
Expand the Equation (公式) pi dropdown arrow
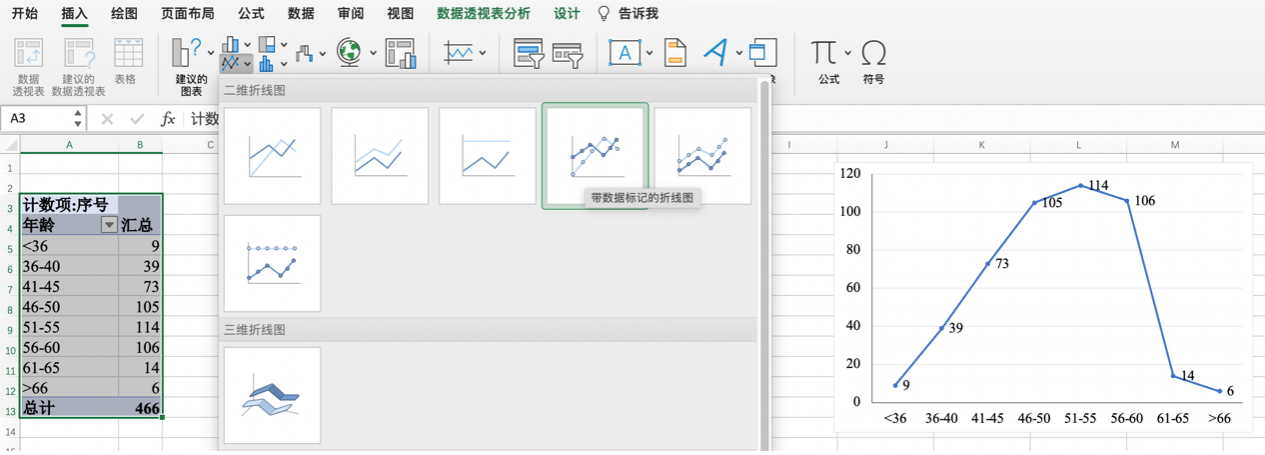coord(848,53)
